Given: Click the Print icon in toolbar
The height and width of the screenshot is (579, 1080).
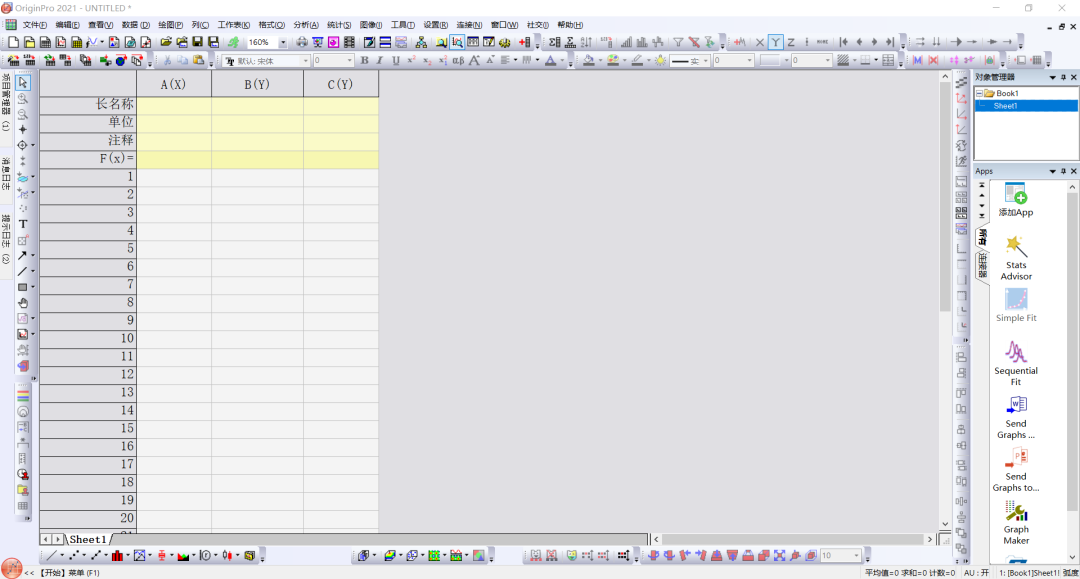Looking at the screenshot, I should [302, 43].
